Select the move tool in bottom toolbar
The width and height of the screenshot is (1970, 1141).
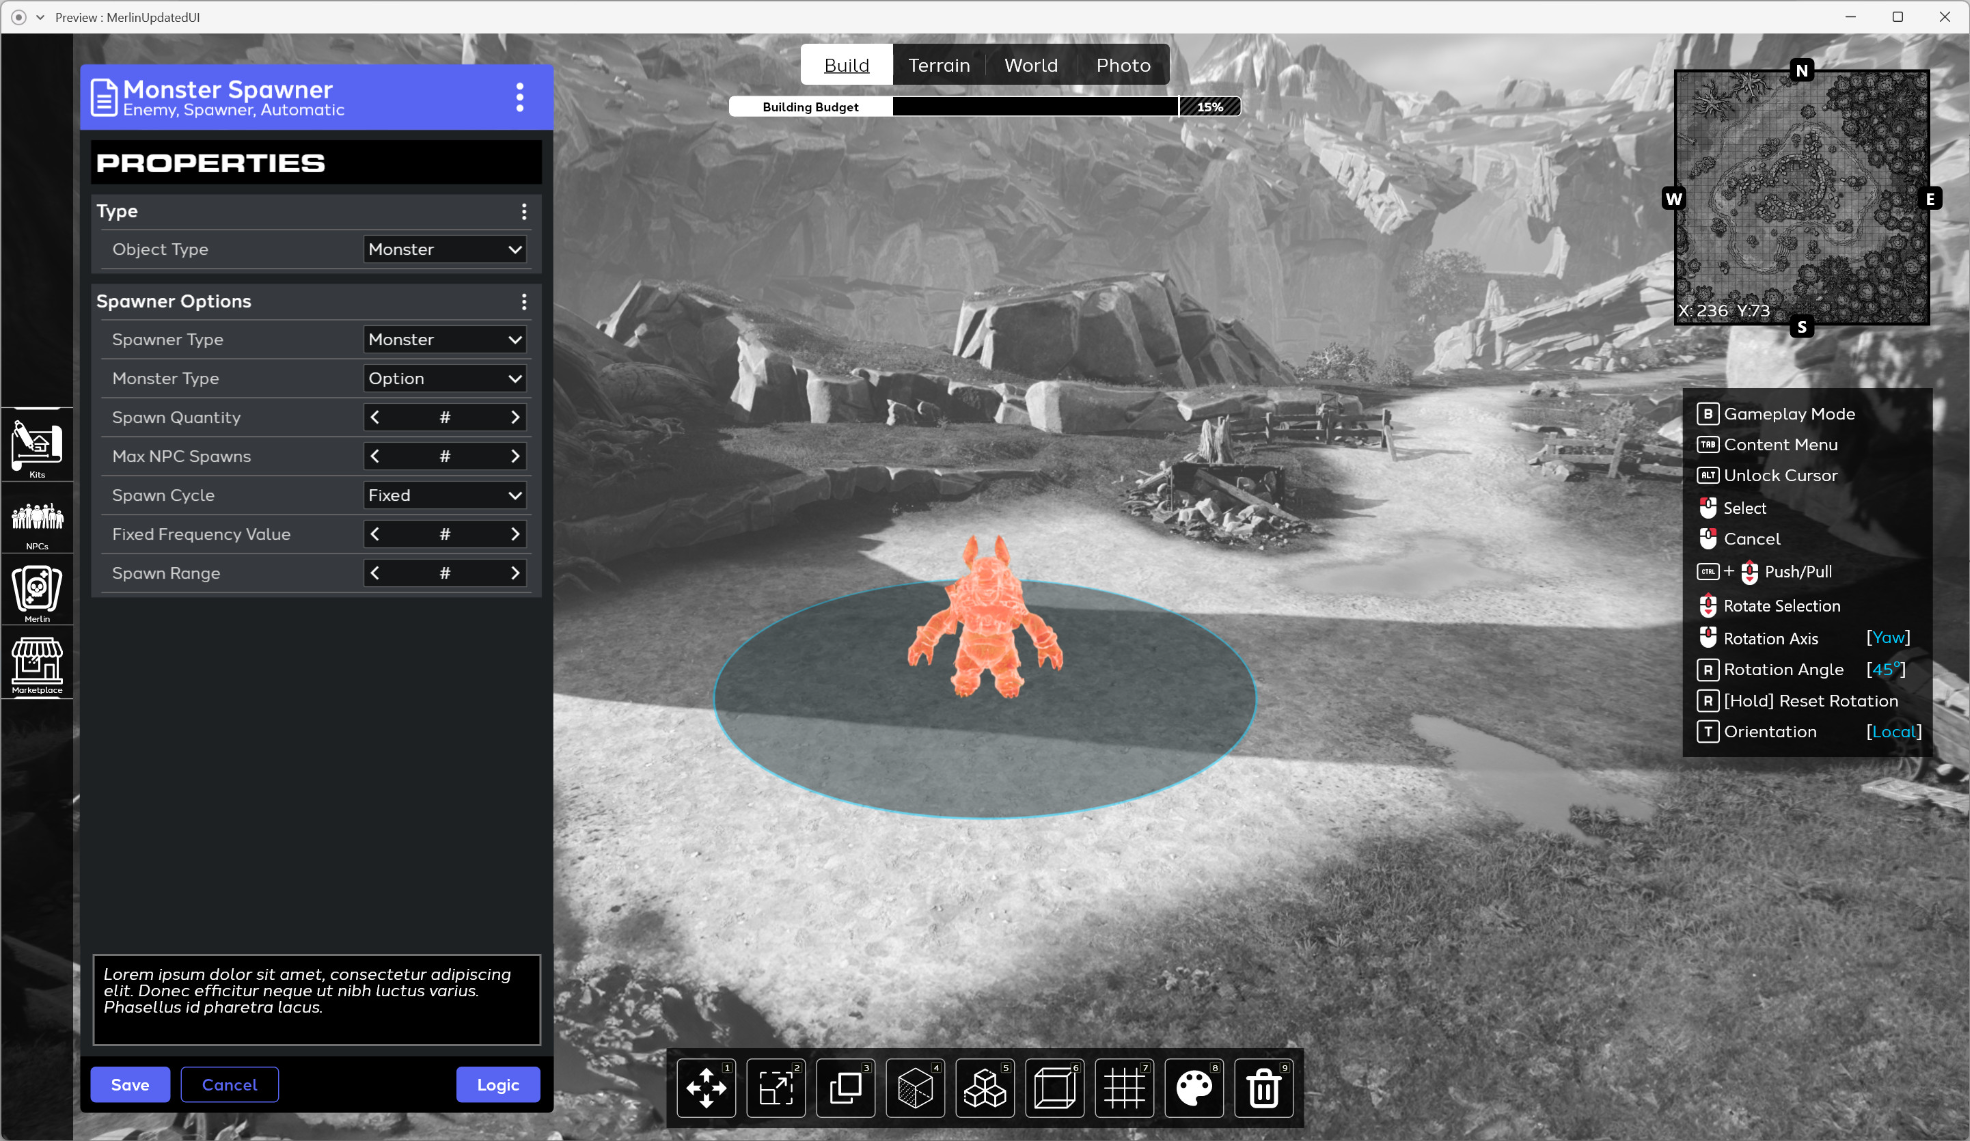click(706, 1088)
